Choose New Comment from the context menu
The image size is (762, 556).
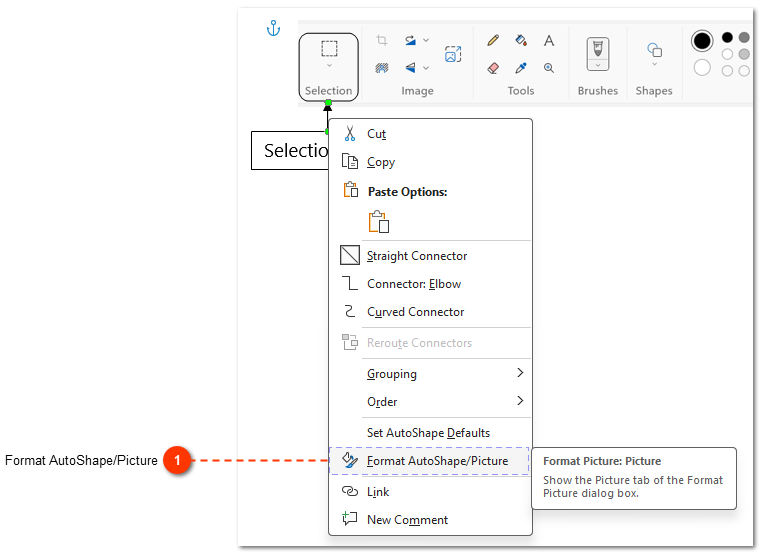point(430,520)
